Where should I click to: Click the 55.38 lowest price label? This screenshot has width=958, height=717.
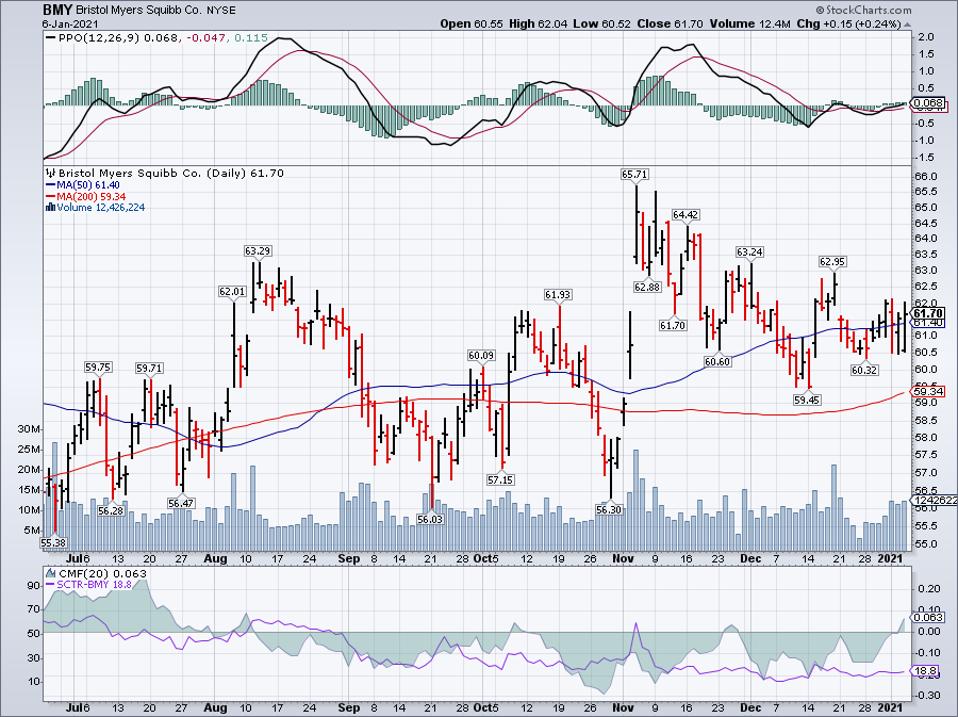pos(53,542)
